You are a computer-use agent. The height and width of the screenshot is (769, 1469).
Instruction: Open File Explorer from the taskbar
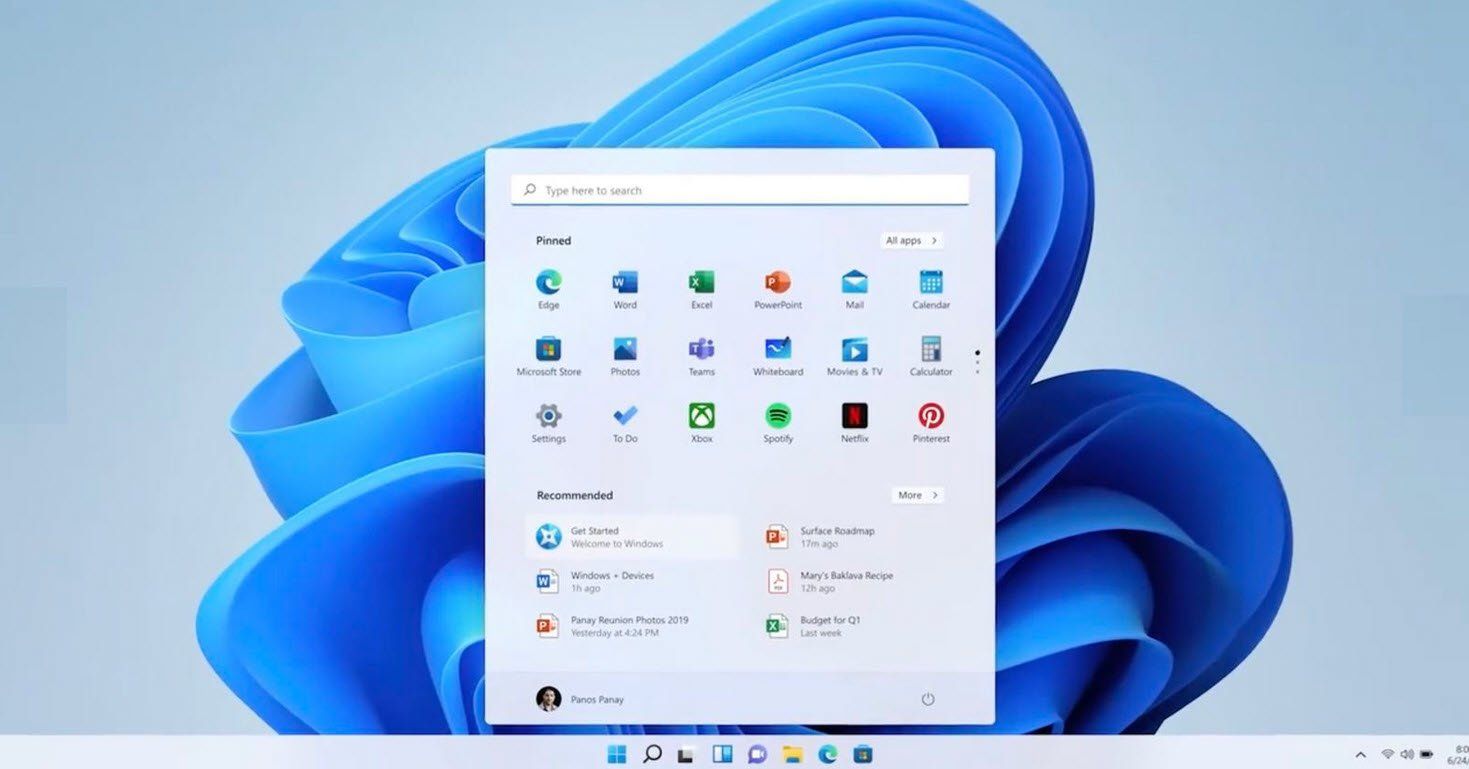tap(792, 754)
